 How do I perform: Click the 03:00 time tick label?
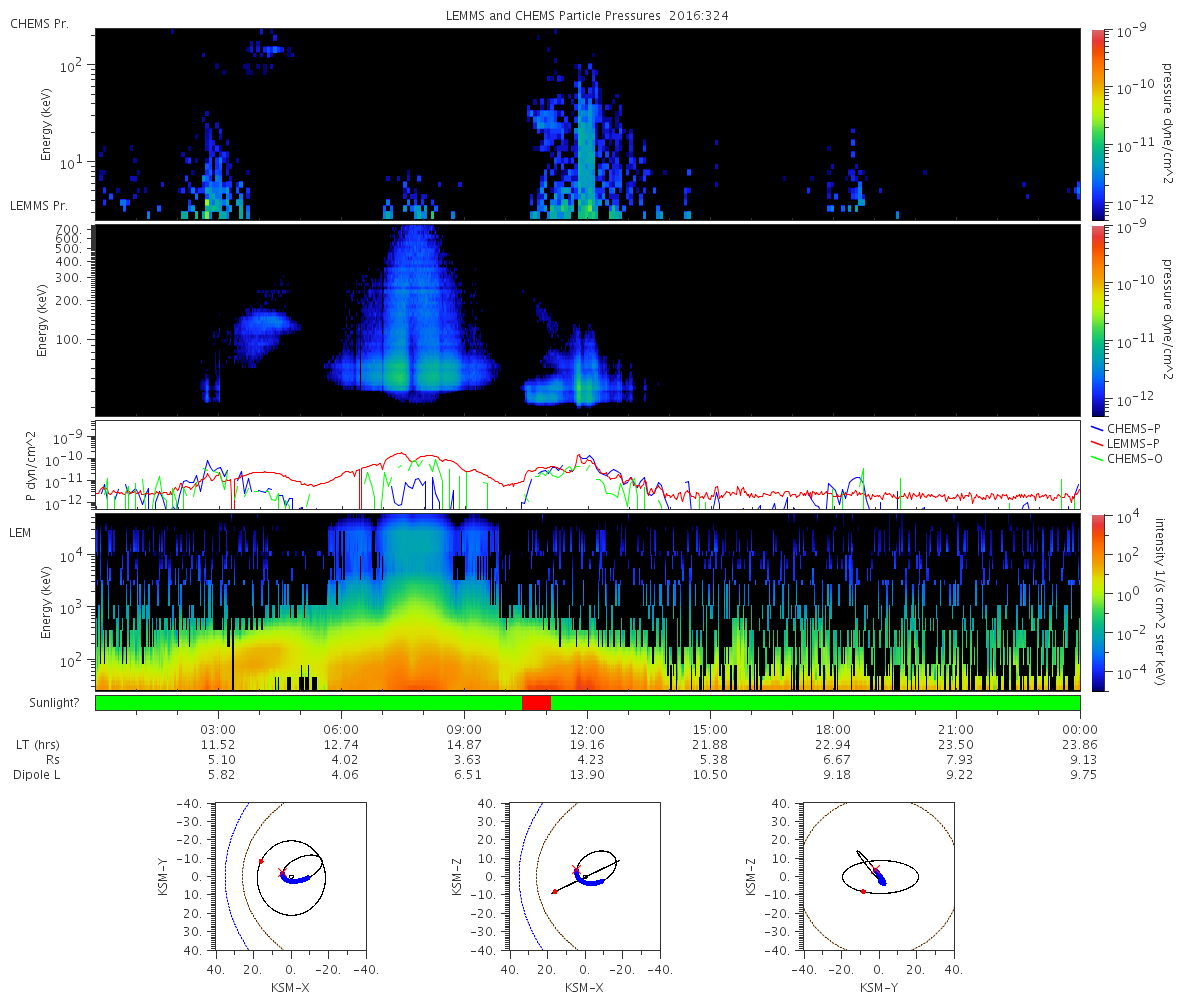point(218,730)
